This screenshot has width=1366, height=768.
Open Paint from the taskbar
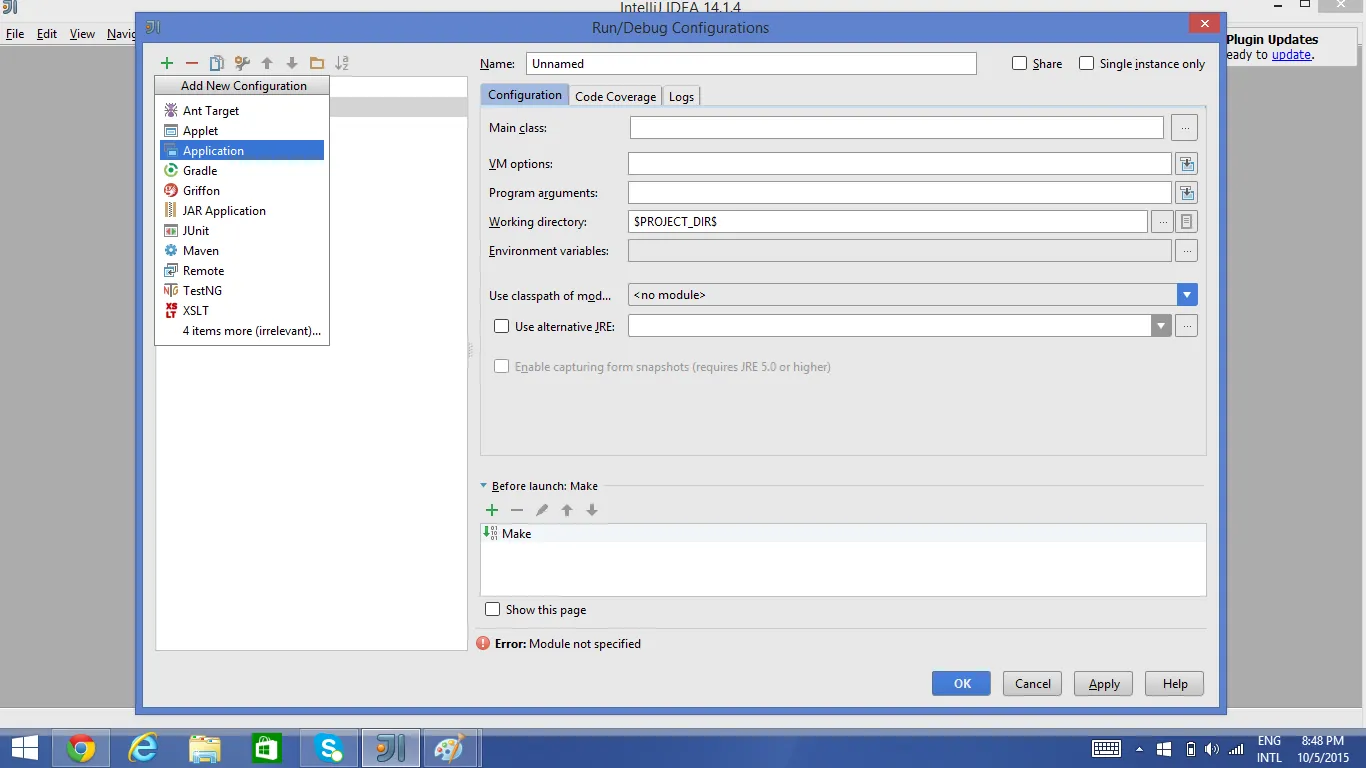[x=451, y=748]
